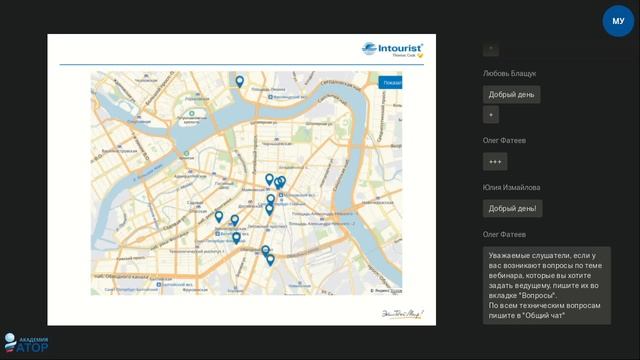The image size is (640, 360).
Task: Click the 'Уважаемые слушатели' notice message
Action: 547,285
